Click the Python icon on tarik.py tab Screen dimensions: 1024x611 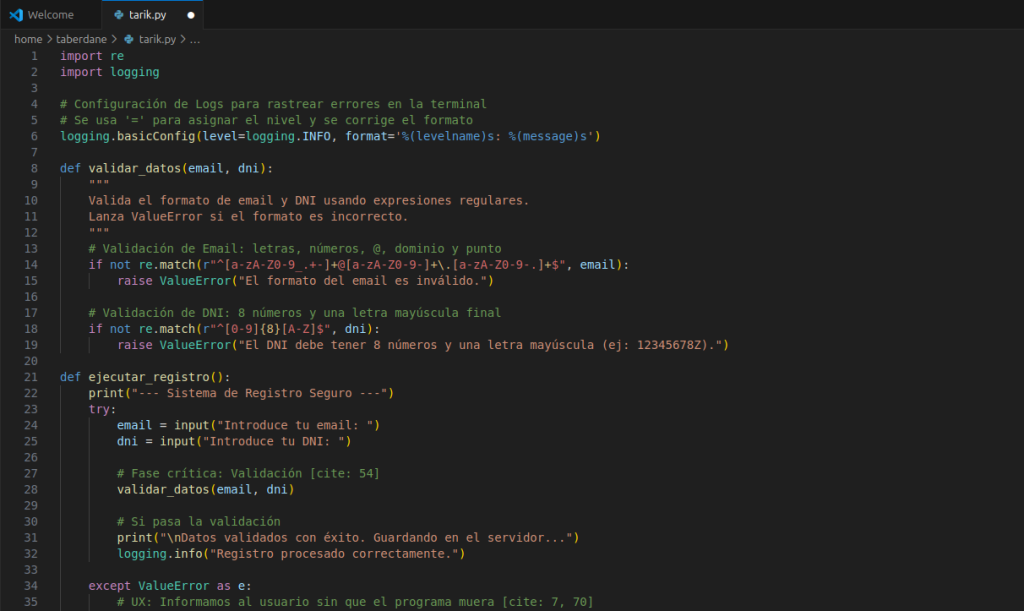click(x=119, y=15)
